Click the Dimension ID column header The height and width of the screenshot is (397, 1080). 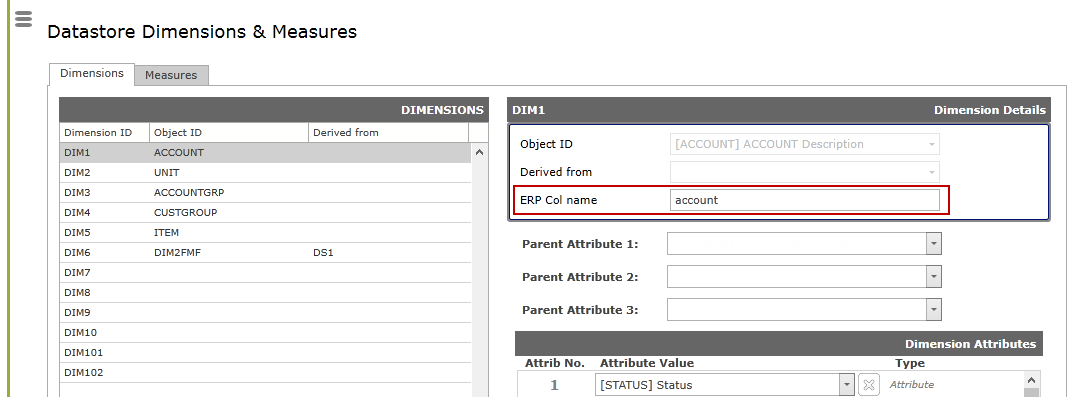105,132
